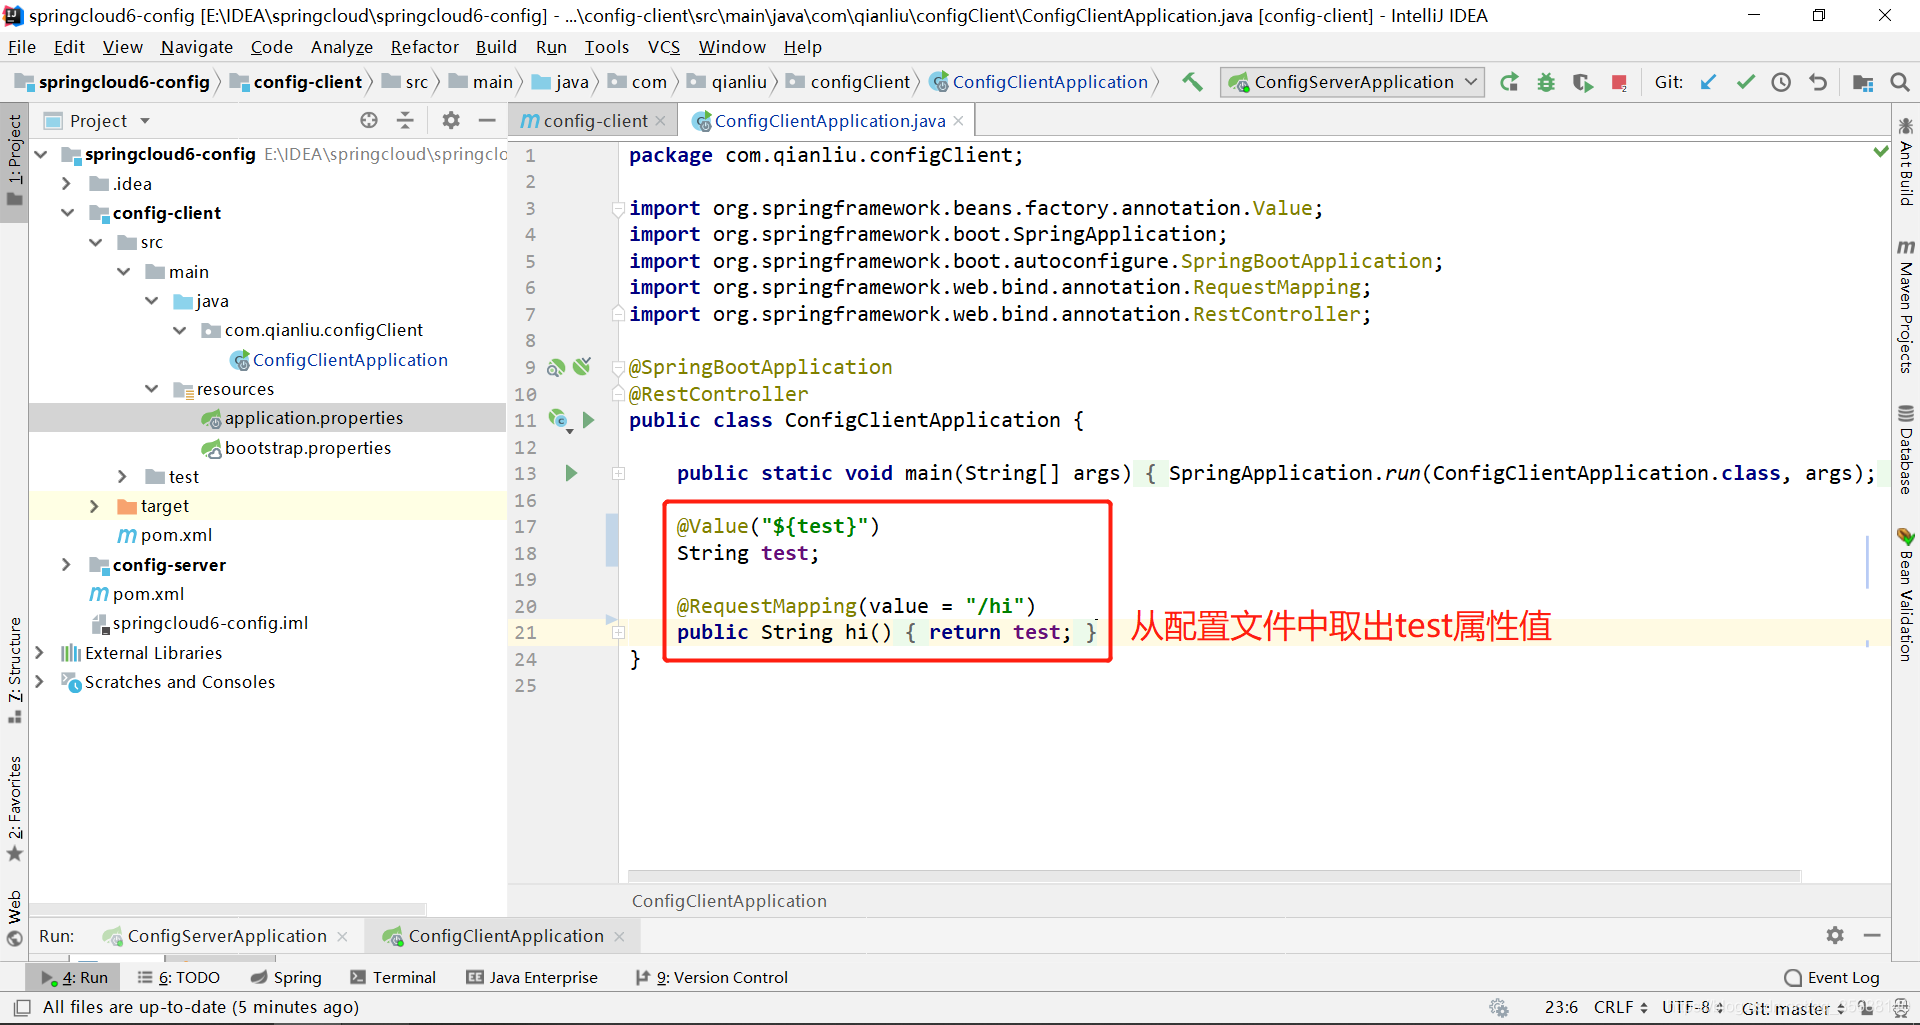The image size is (1920, 1025).
Task: Start debugging with the bug icon
Action: 1546,82
